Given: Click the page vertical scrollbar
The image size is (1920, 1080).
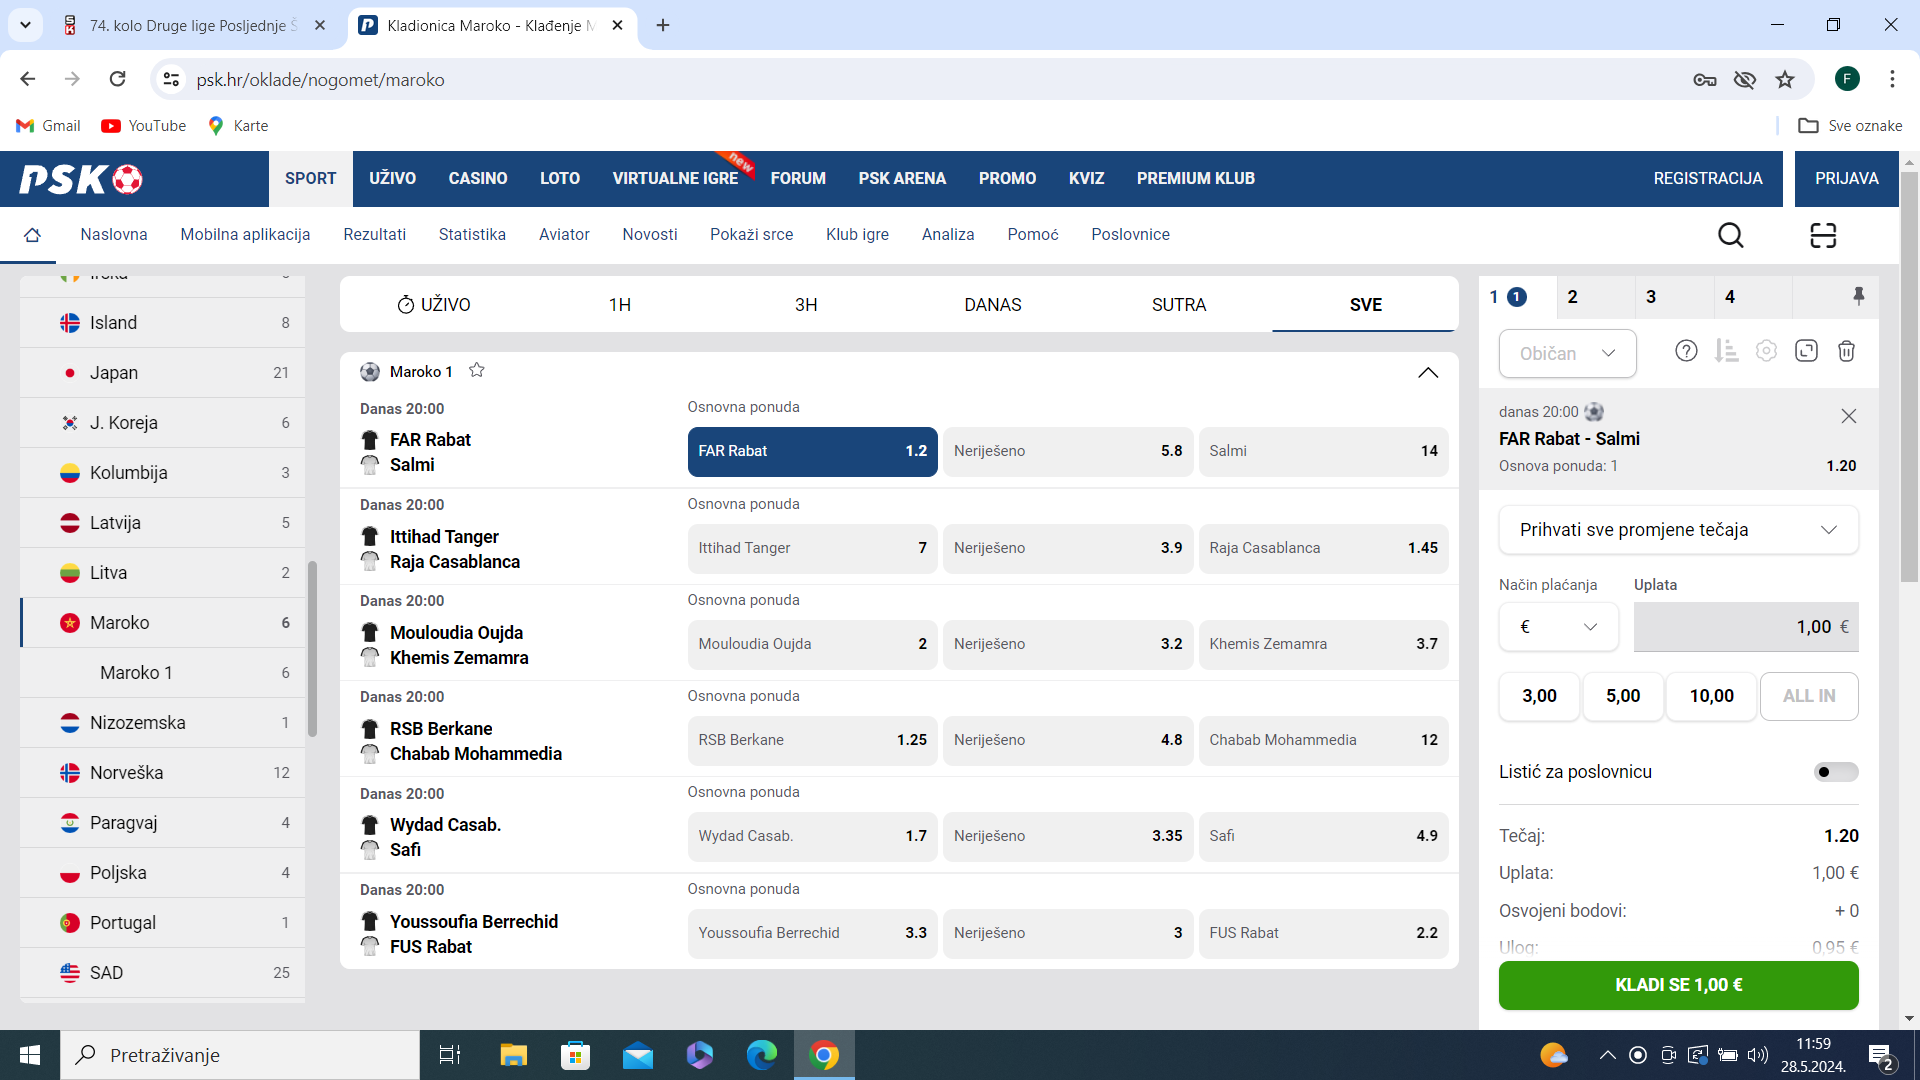Looking at the screenshot, I should pyautogui.click(x=1909, y=377).
